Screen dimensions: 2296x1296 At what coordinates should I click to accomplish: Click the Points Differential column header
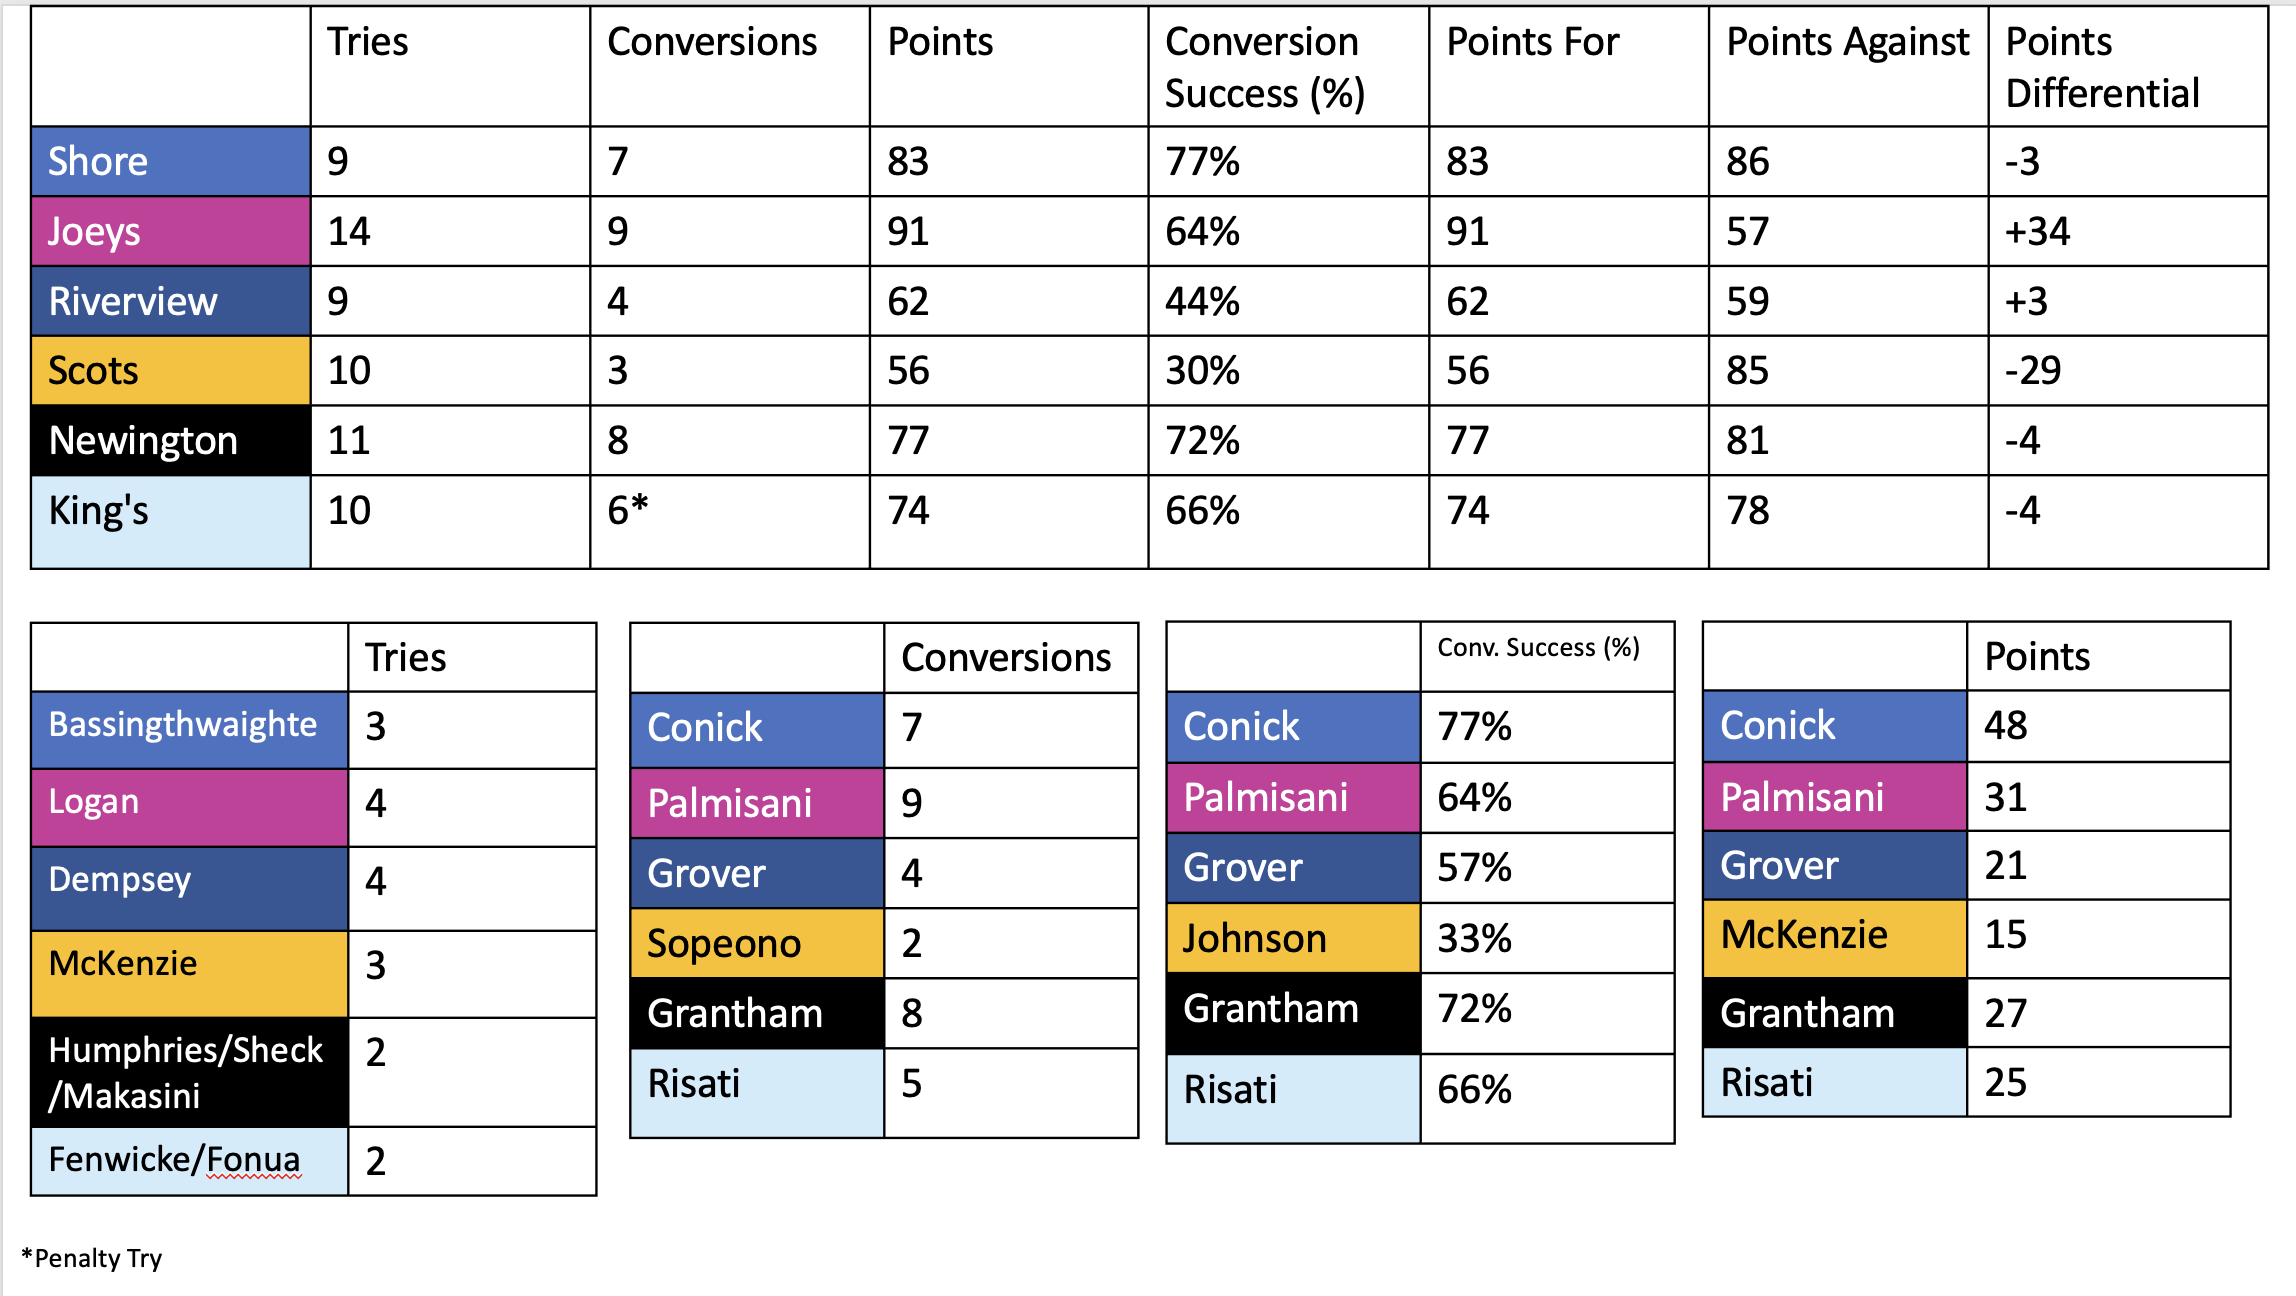coord(2126,67)
